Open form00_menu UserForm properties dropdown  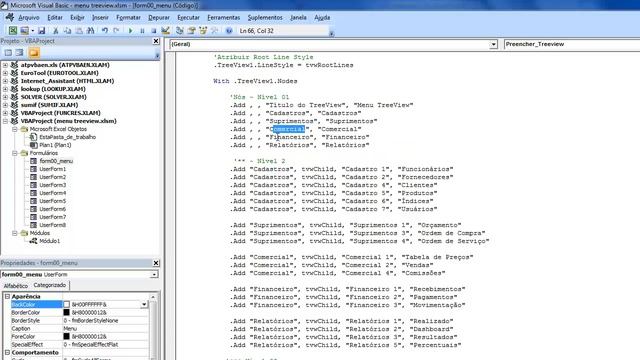click(154, 275)
